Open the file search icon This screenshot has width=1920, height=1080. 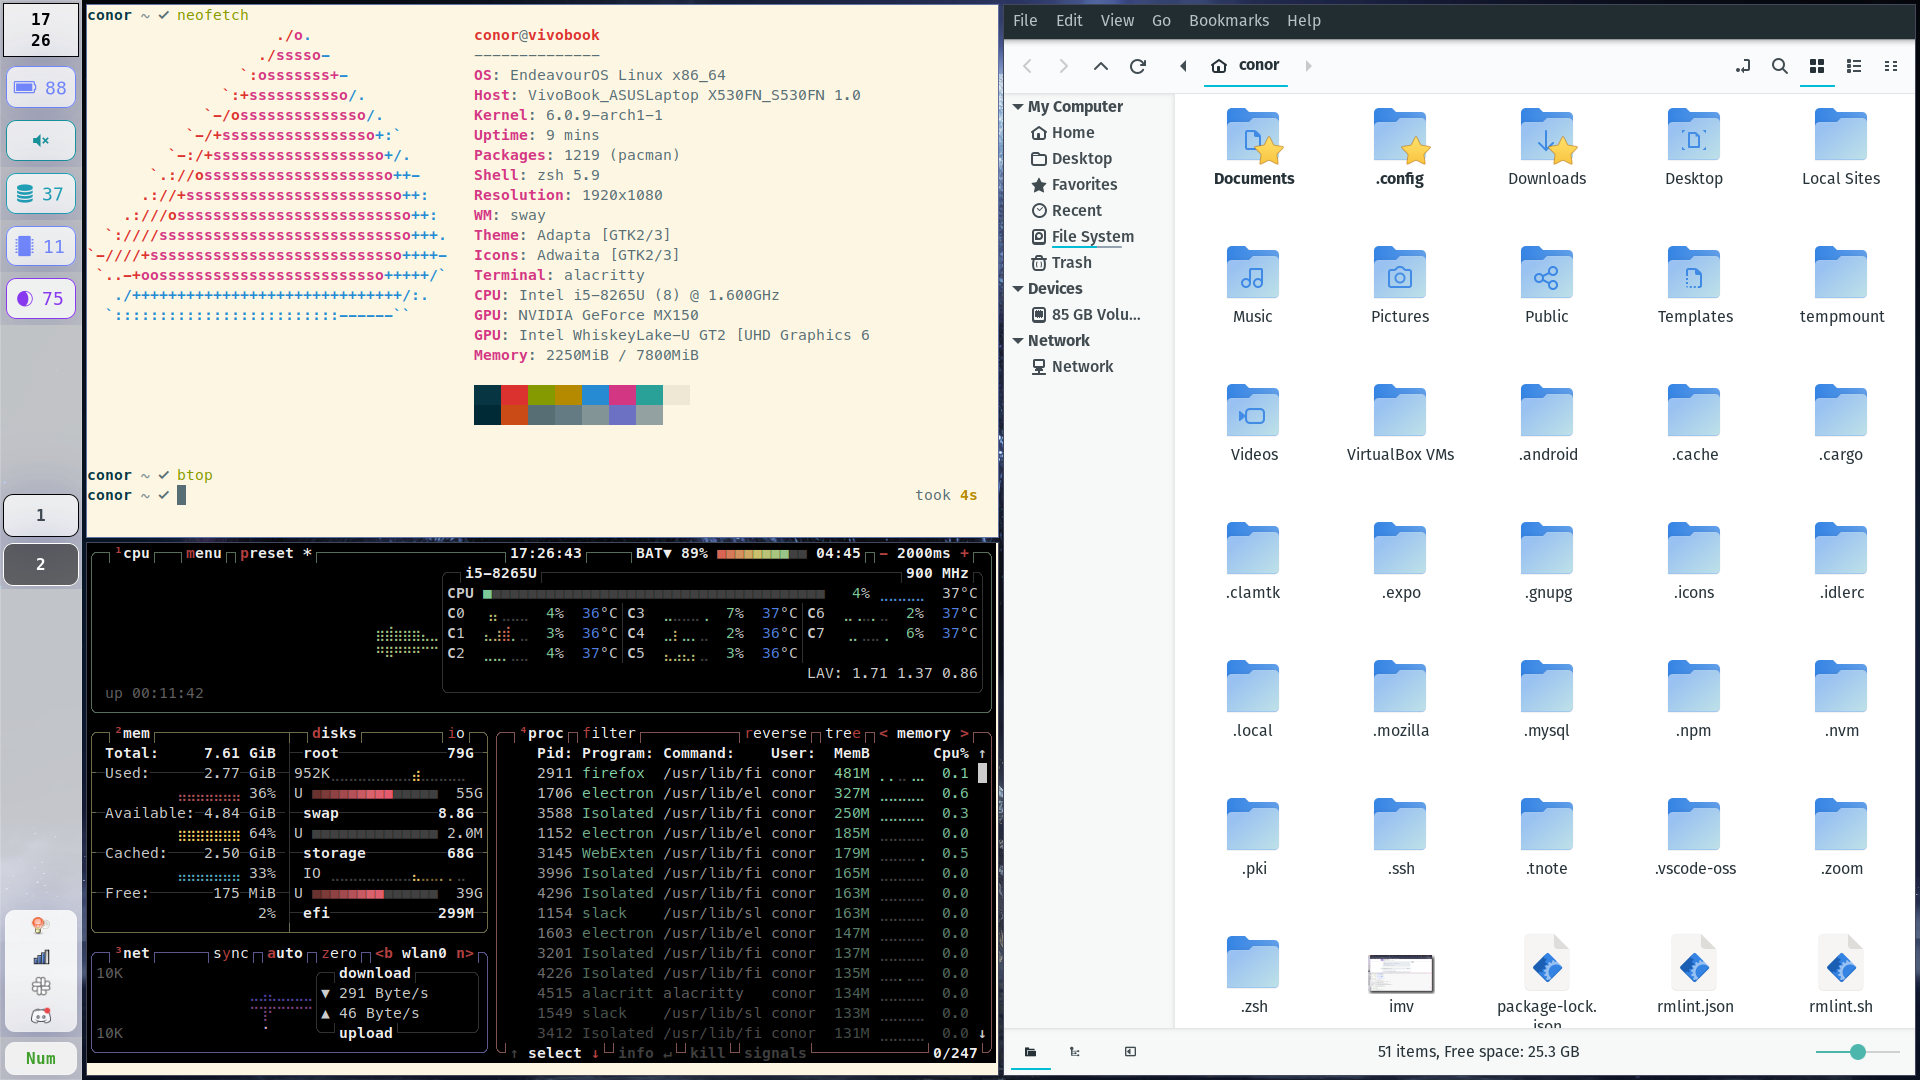[x=1779, y=66]
